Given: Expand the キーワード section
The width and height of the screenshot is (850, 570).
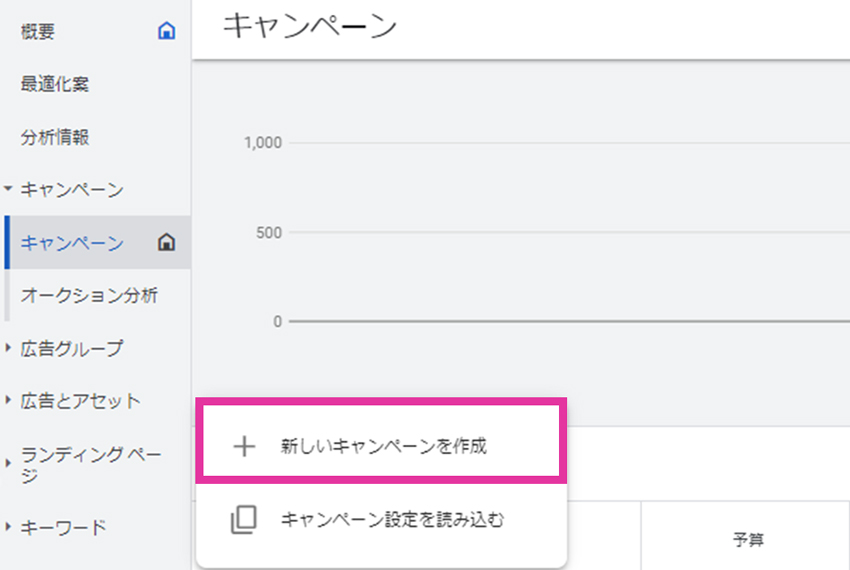Looking at the screenshot, I should pyautogui.click(x=8, y=526).
